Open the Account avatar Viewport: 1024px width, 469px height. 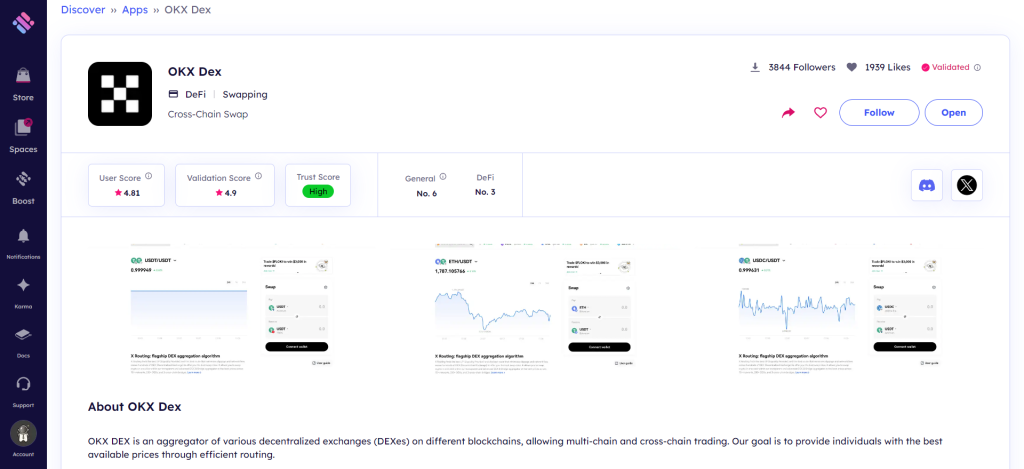pyautogui.click(x=23, y=433)
